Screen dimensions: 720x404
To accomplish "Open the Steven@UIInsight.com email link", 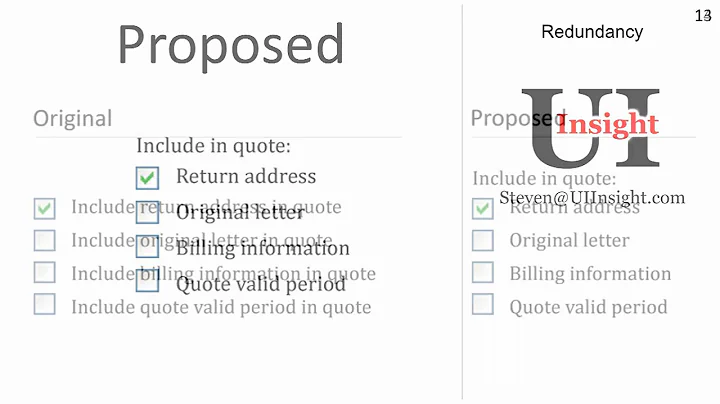I will pyautogui.click(x=592, y=198).
